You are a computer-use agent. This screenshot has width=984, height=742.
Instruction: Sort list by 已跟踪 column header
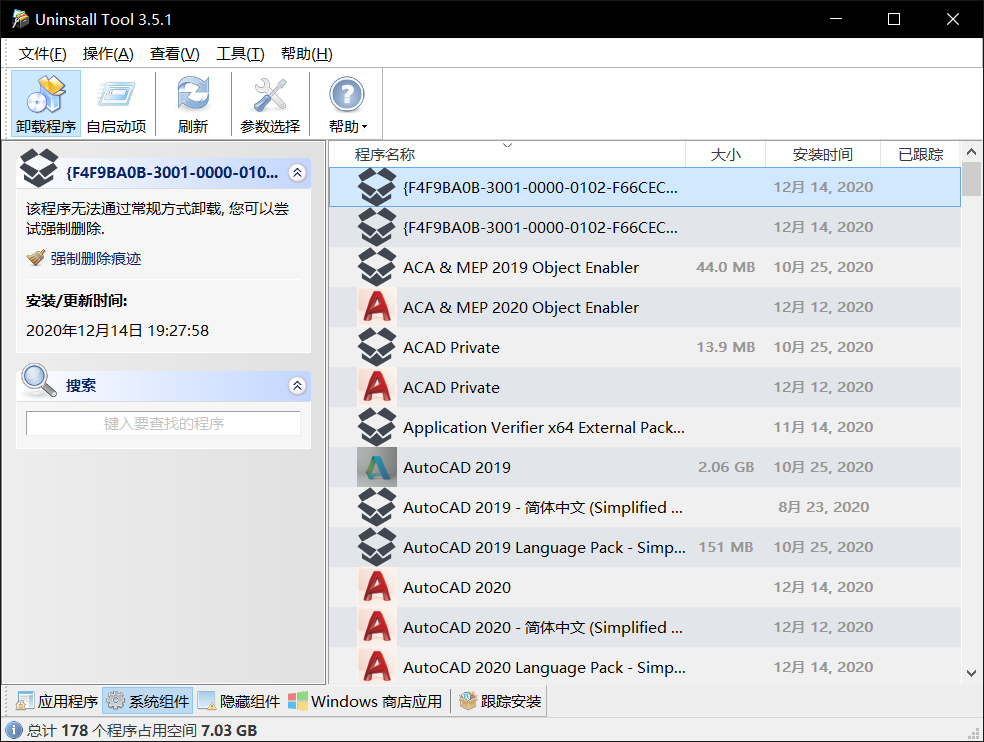920,154
